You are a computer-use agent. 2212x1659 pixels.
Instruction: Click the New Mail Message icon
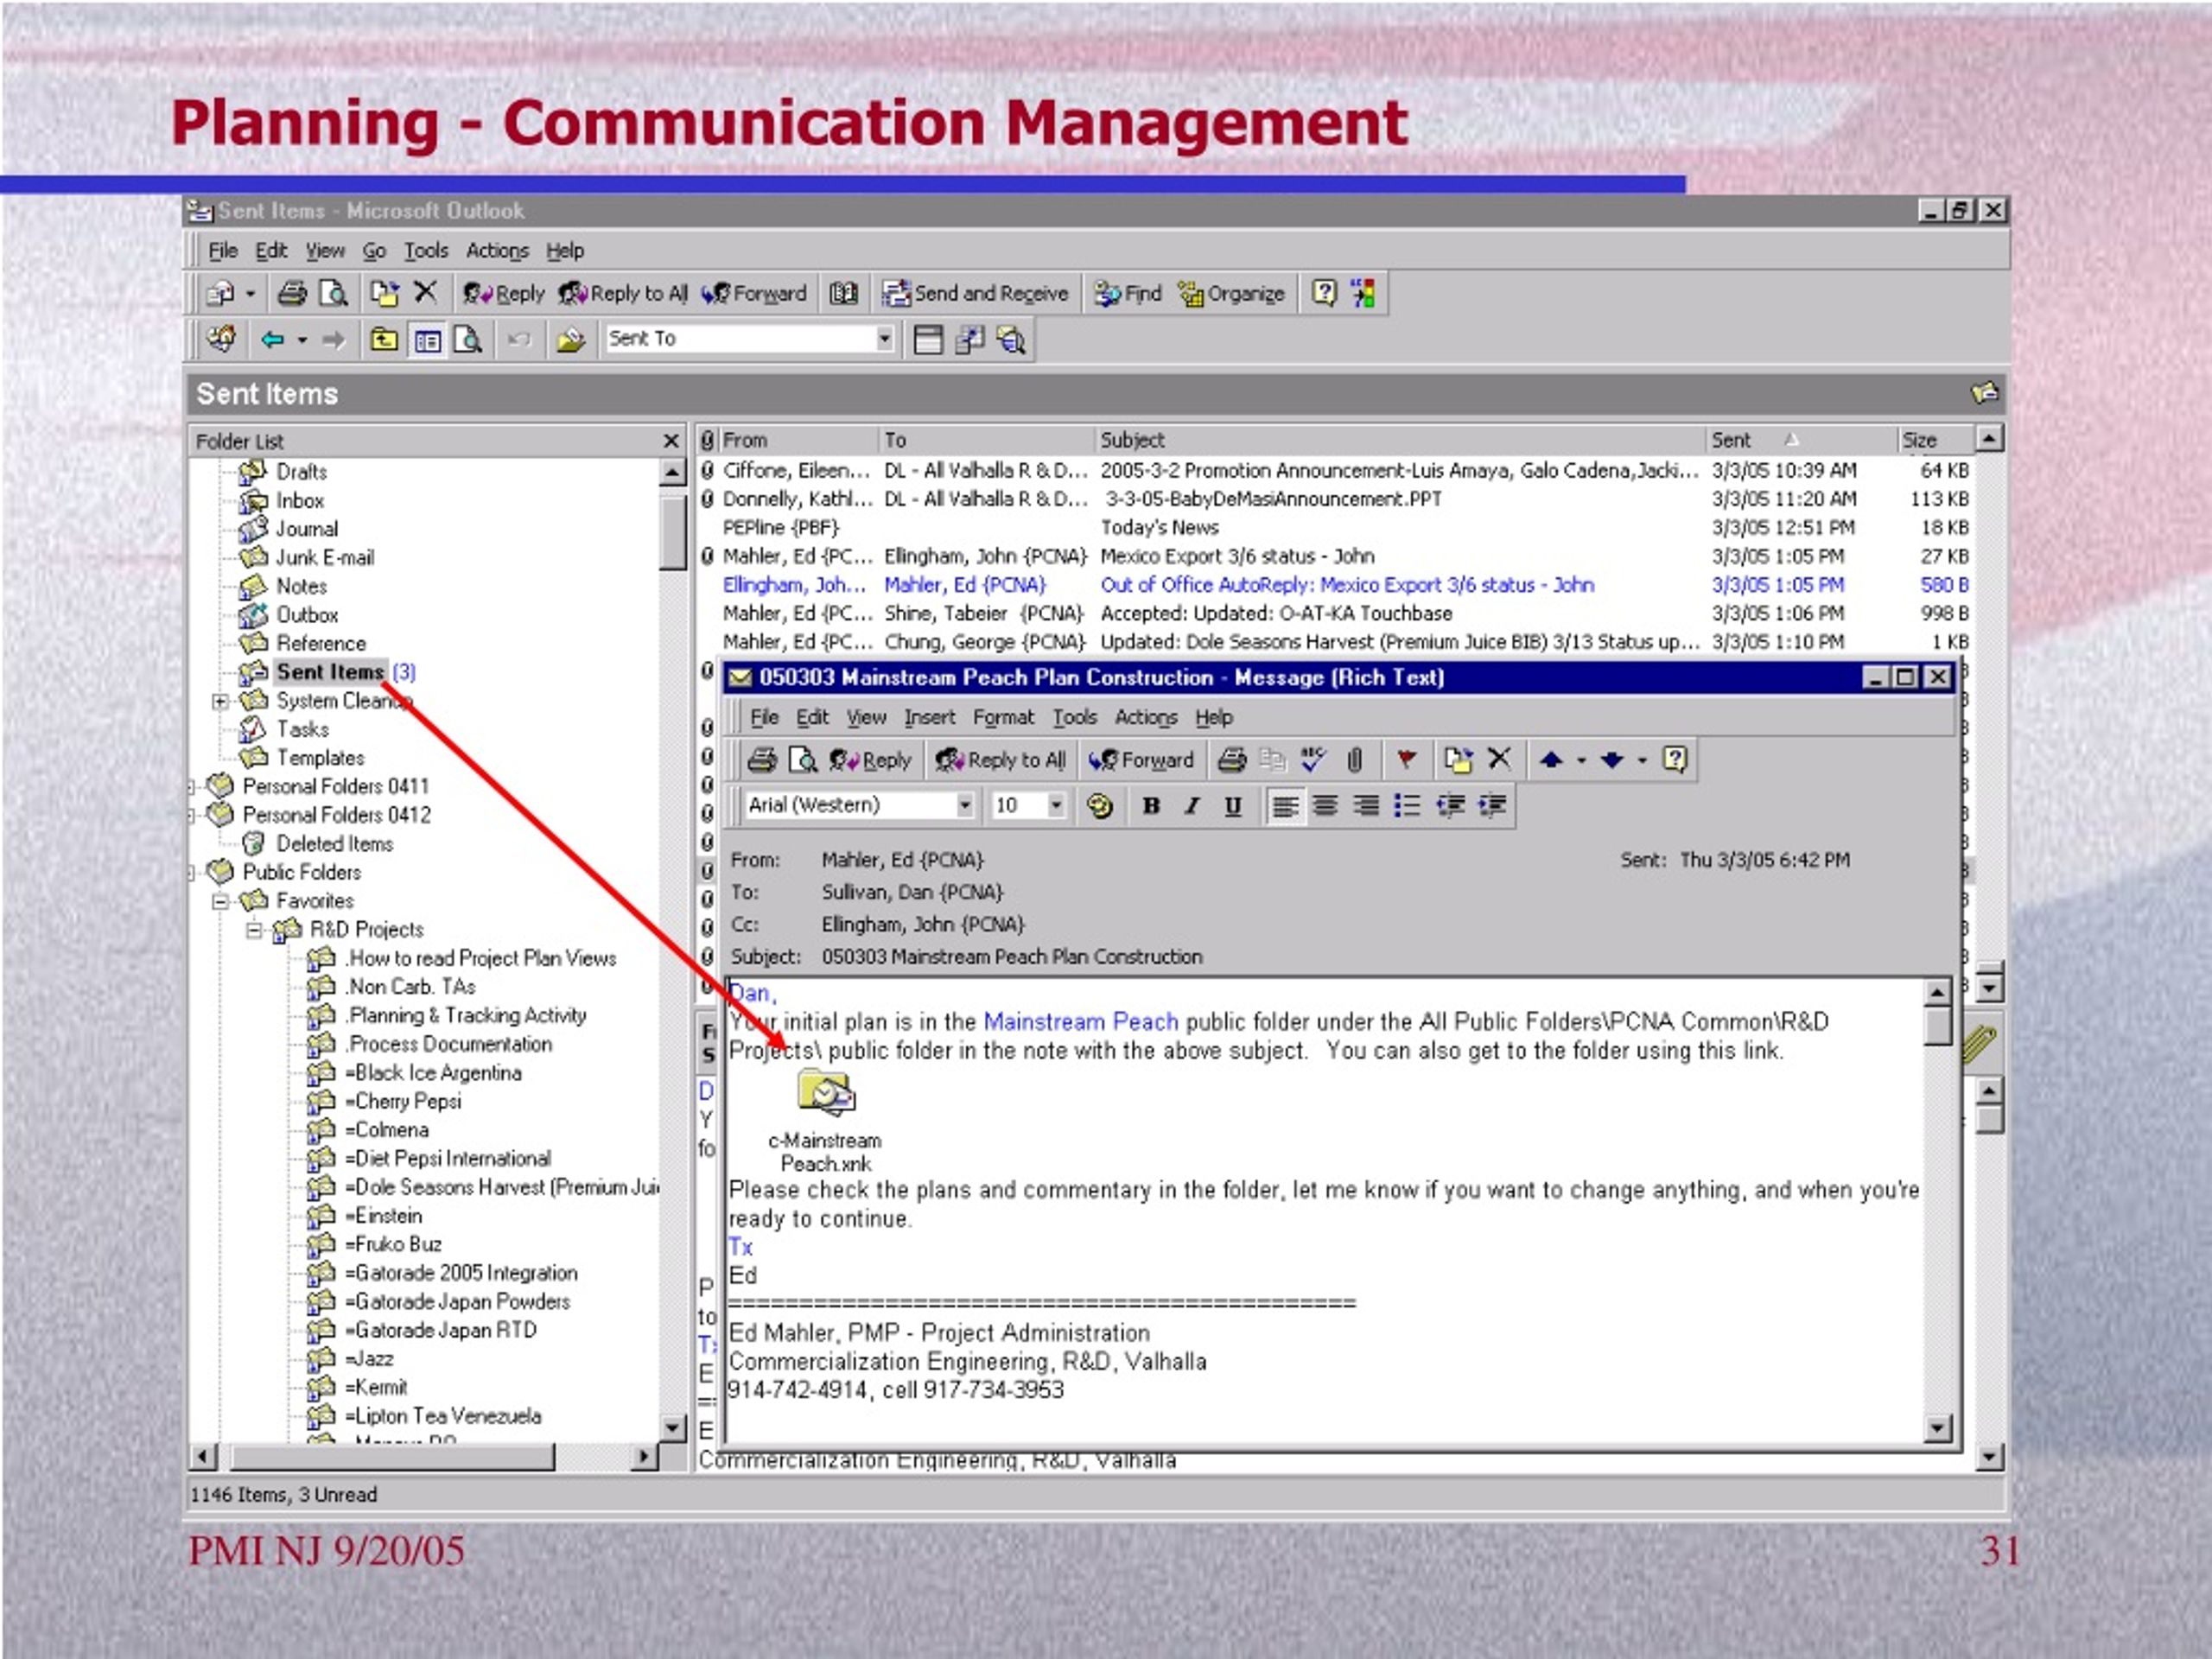(220, 293)
